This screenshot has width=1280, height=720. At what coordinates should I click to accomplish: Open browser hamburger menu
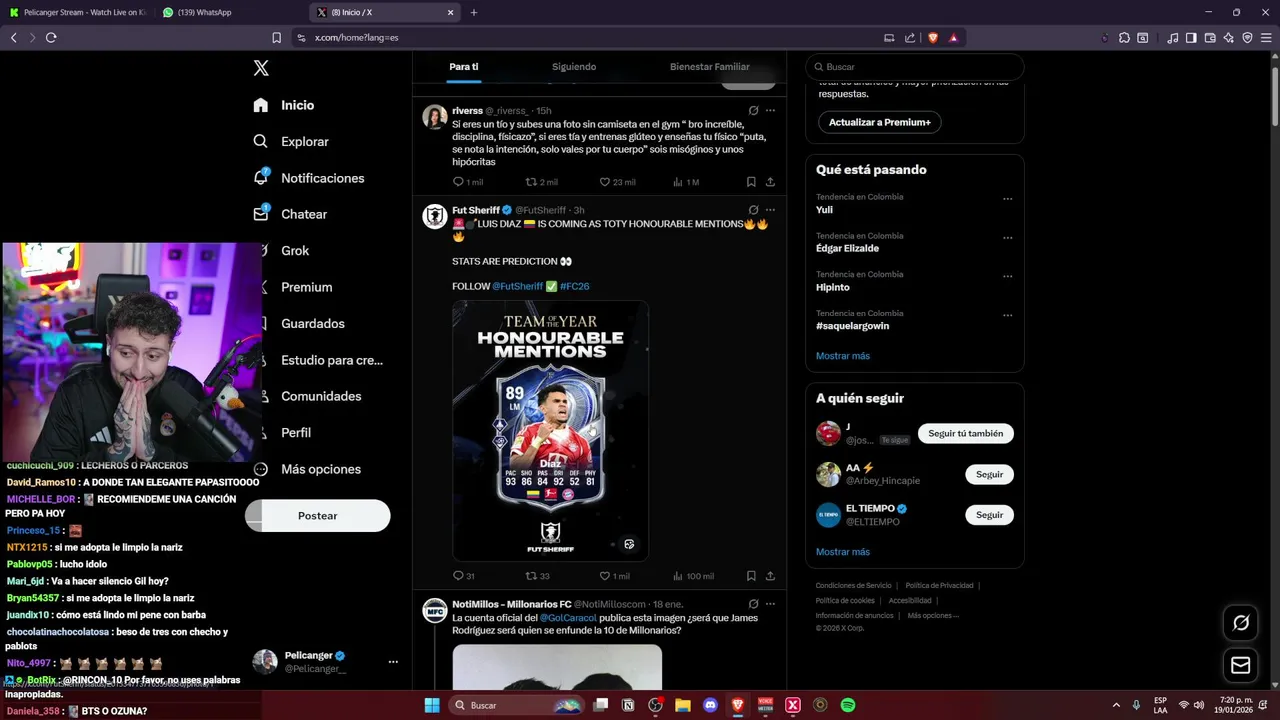point(1266,37)
